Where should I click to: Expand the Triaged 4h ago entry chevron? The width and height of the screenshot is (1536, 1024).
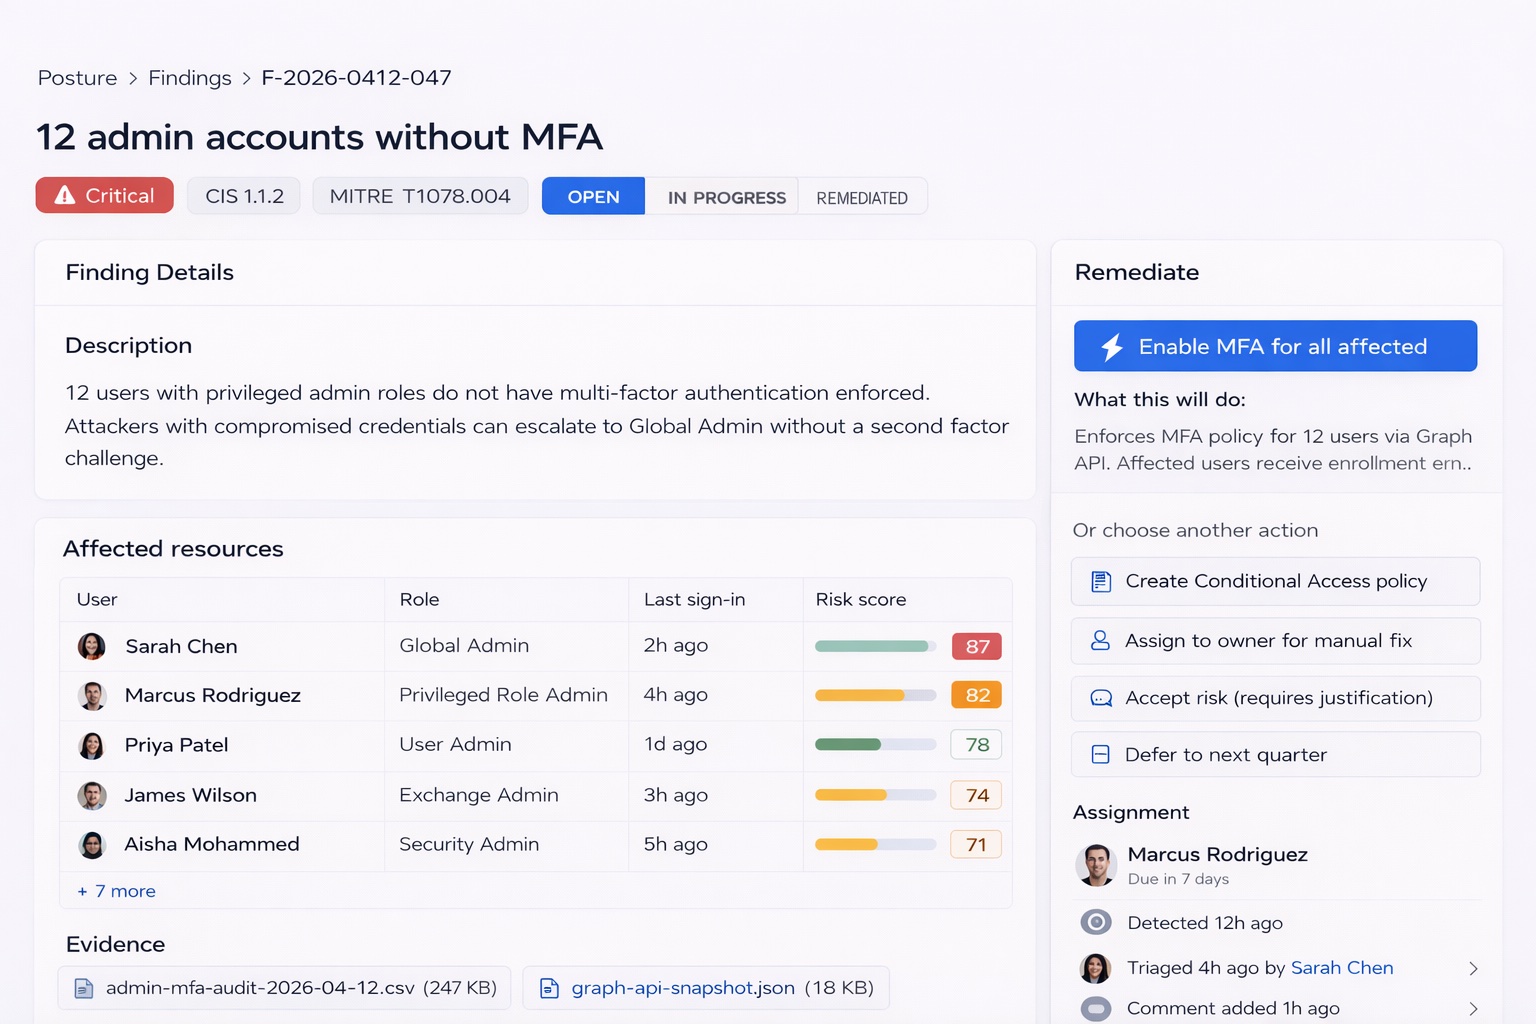(1472, 968)
